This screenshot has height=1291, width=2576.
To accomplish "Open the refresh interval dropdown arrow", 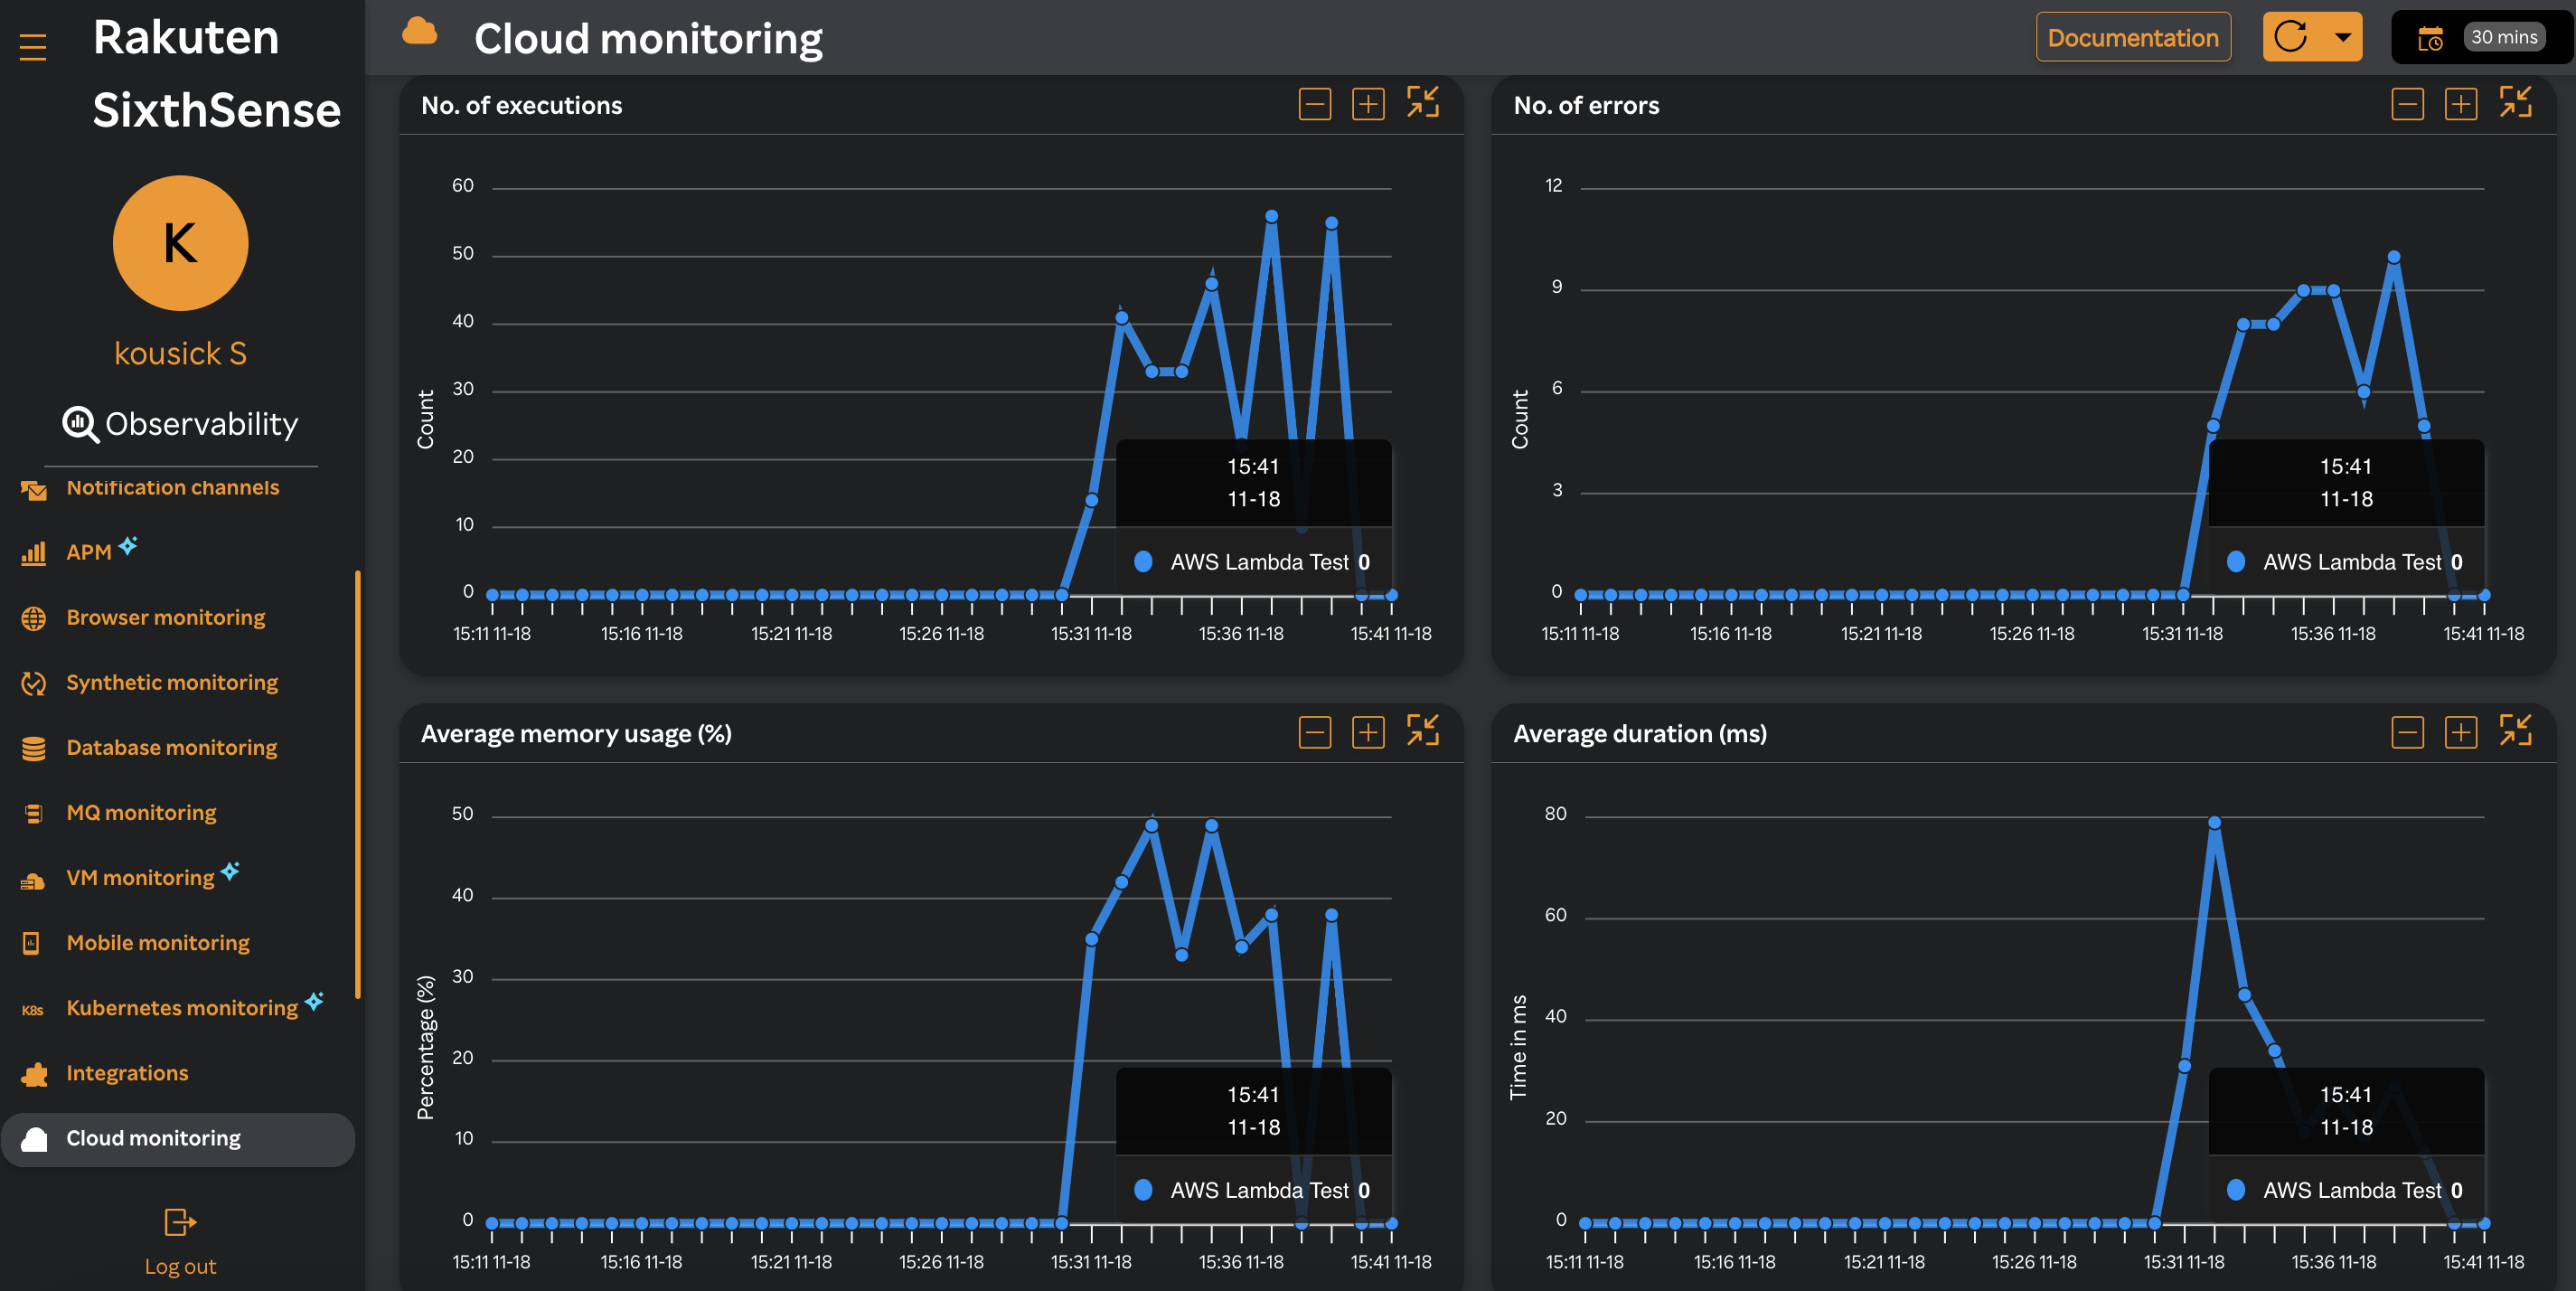I will pos(2342,37).
